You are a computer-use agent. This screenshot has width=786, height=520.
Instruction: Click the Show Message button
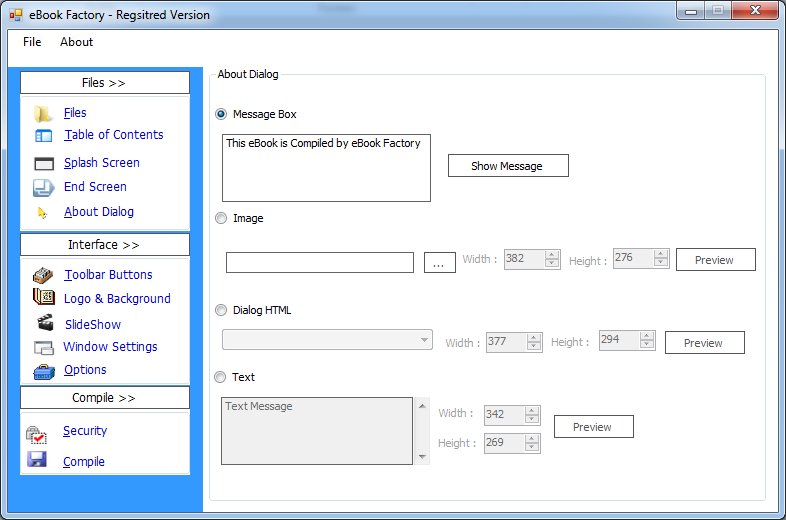pyautogui.click(x=508, y=165)
